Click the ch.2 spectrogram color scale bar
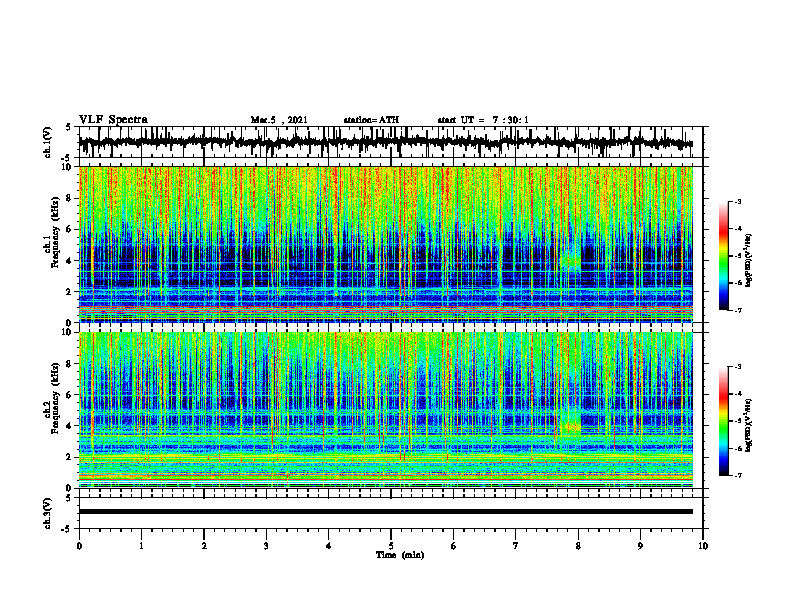Viewport: 792px width, 612px height. pos(724,421)
